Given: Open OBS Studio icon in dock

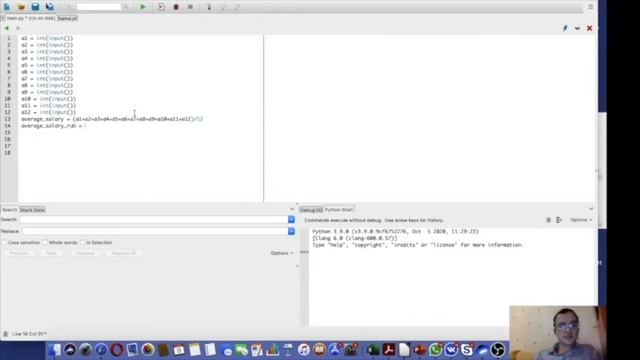Looking at the screenshot, I should 498,350.
